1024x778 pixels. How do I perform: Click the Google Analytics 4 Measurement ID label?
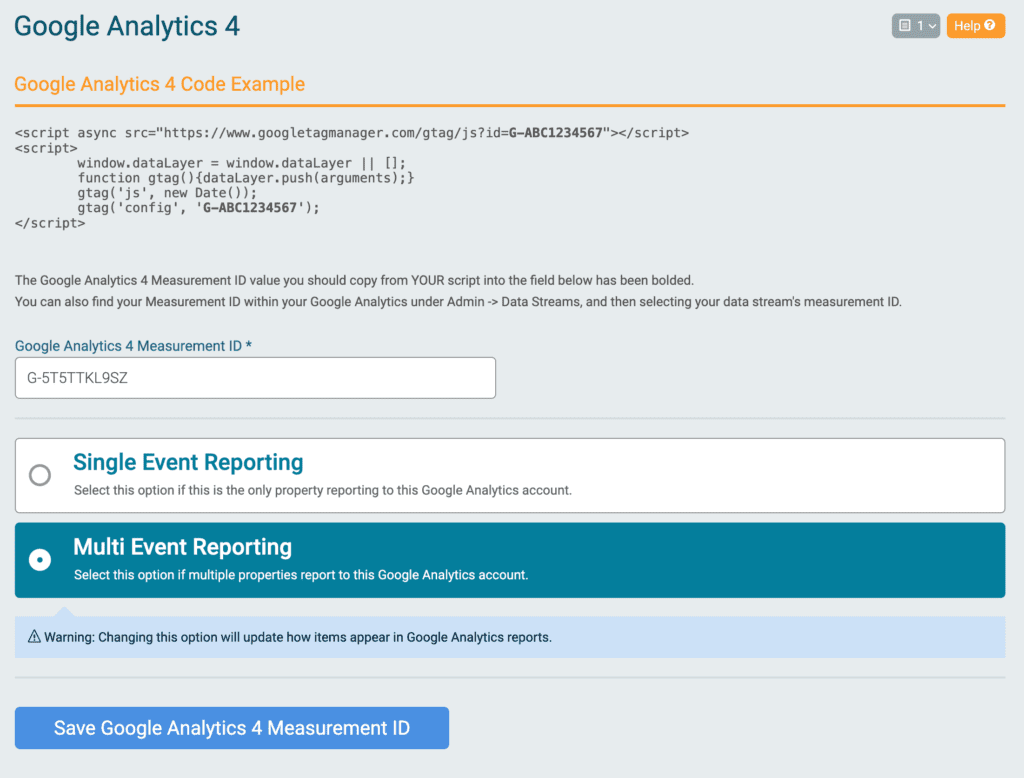tap(133, 346)
